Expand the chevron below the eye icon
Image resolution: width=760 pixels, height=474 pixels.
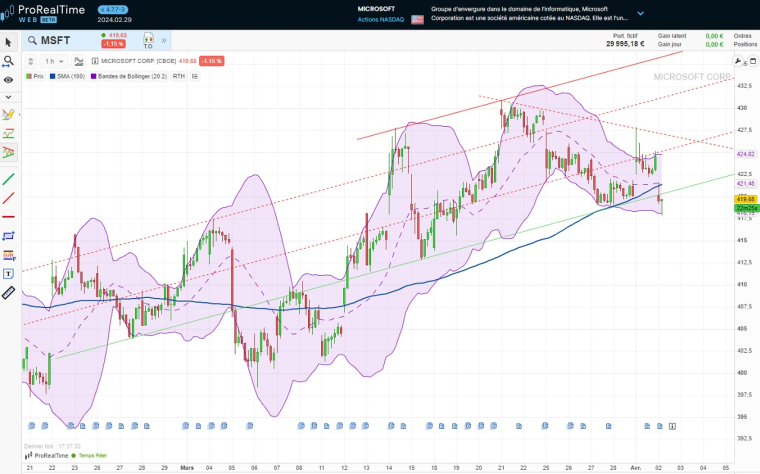click(x=9, y=96)
